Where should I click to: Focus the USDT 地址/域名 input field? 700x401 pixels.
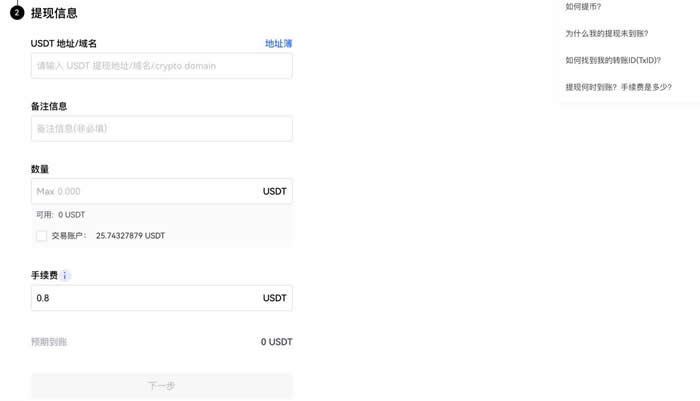pyautogui.click(x=162, y=66)
